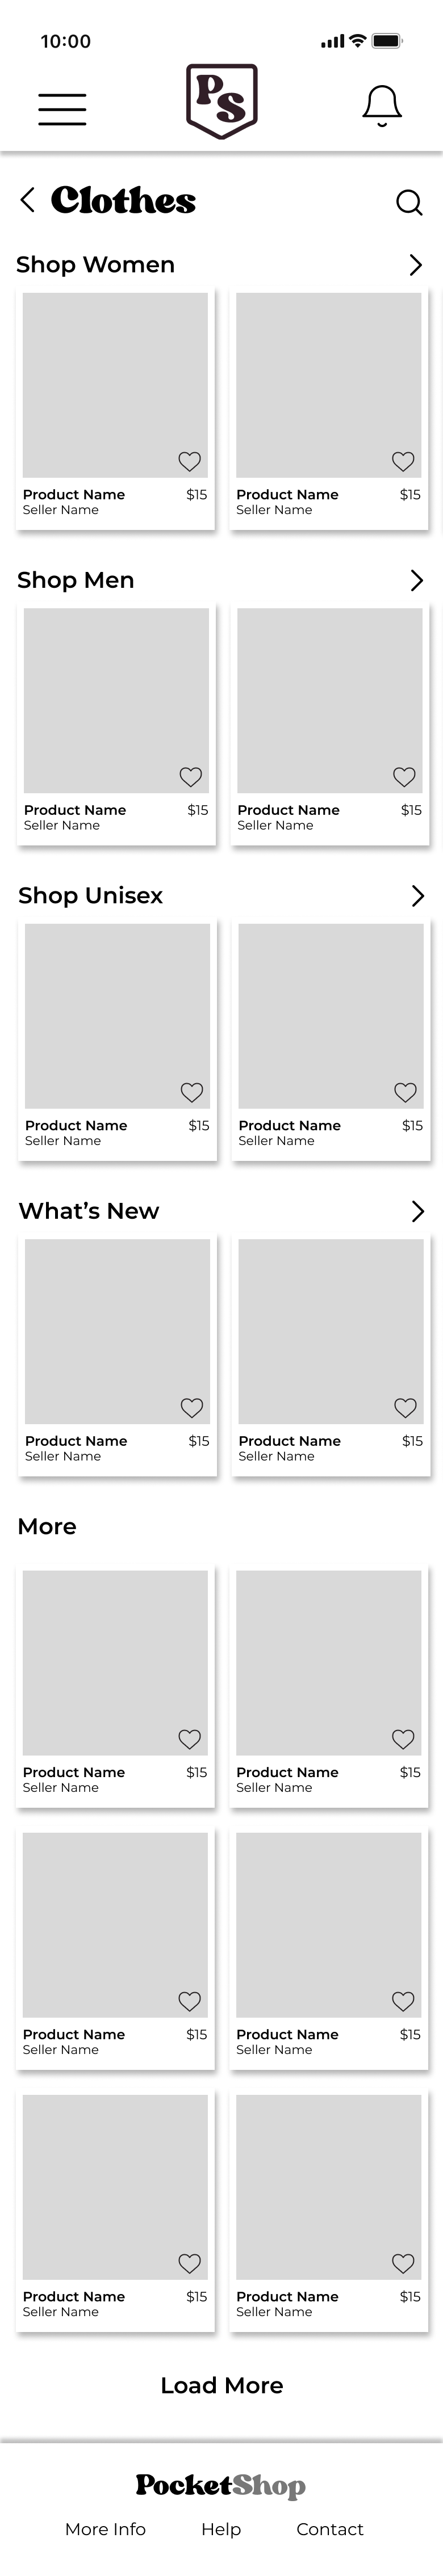This screenshot has width=443, height=2576.
Task: Open Help footer link
Action: (x=221, y=2529)
